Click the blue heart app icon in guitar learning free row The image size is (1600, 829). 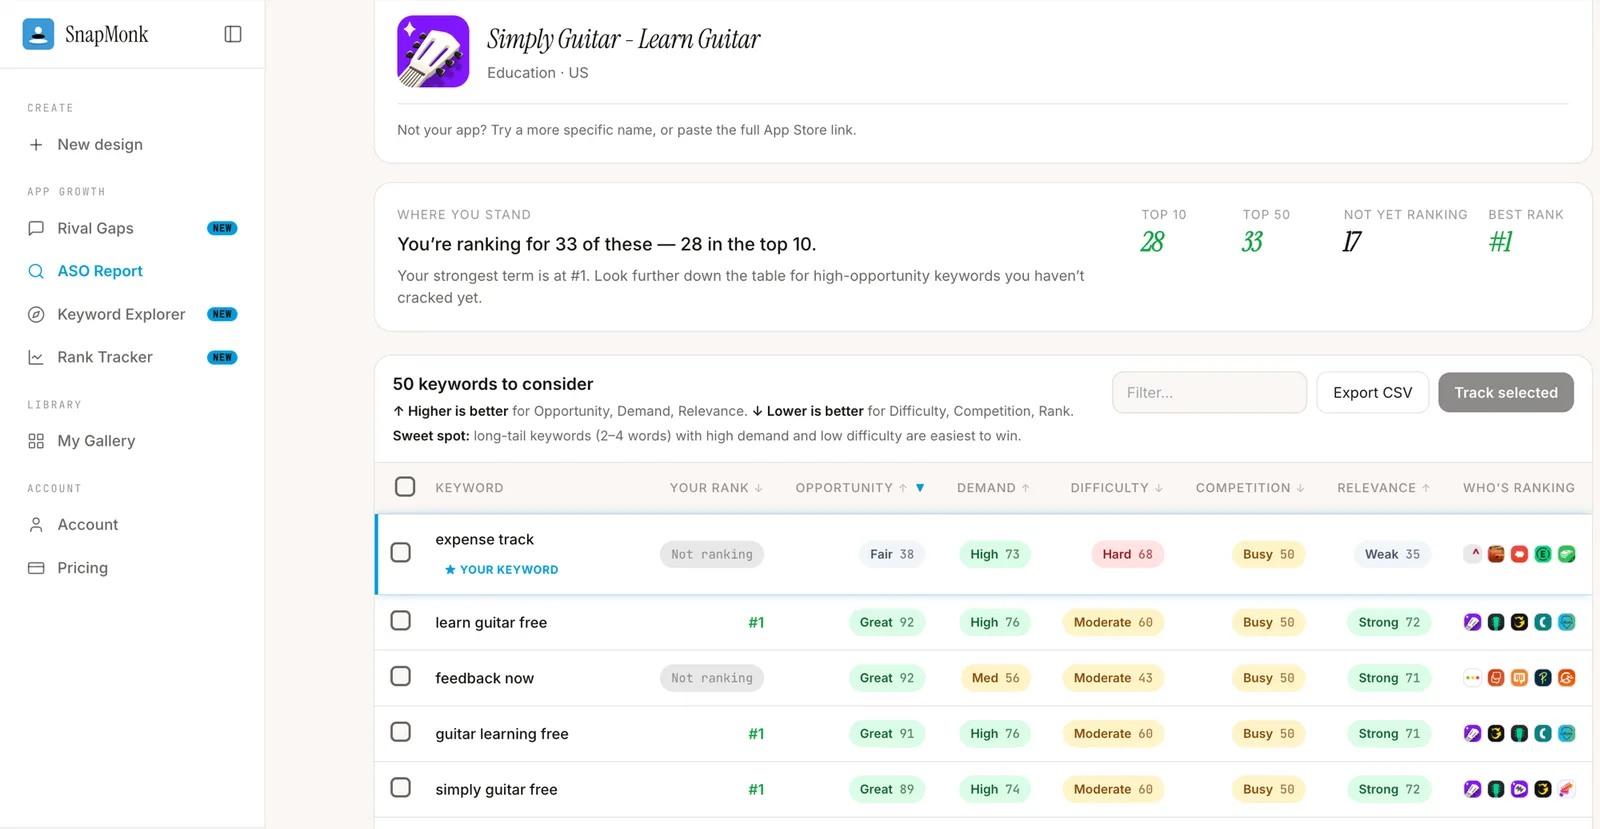pos(1567,734)
